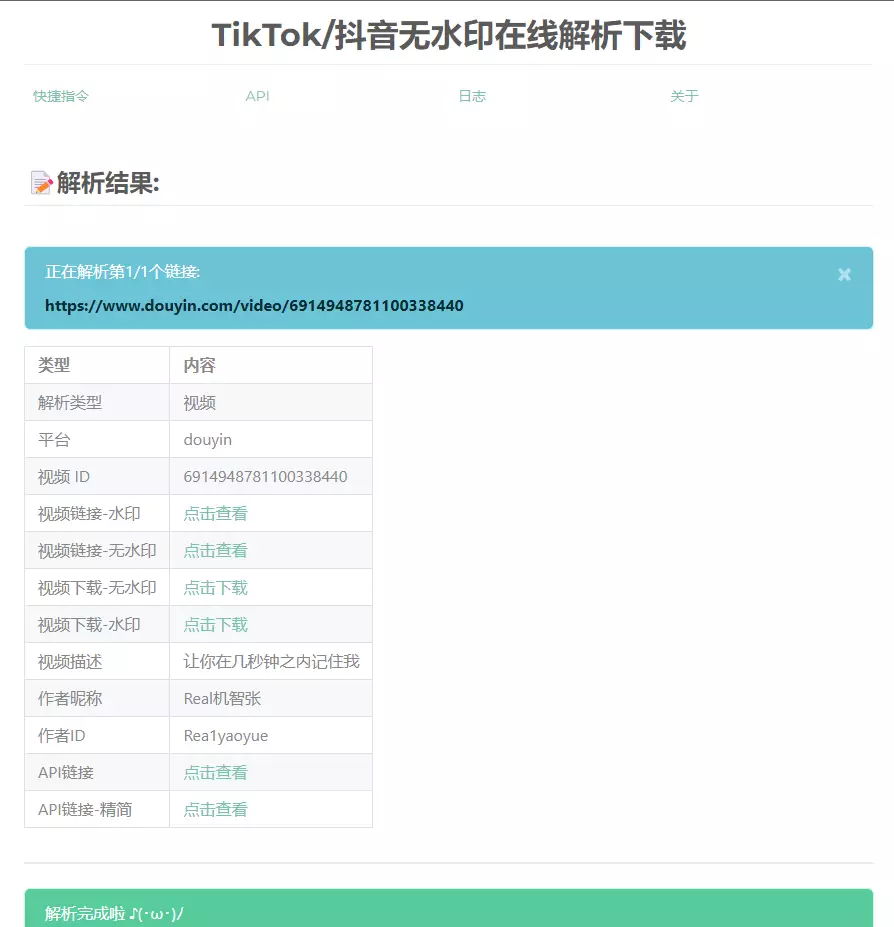The width and height of the screenshot is (894, 927).
Task: Click the video ID value 6914948781100338440 in table
Action: pyautogui.click(x=265, y=477)
